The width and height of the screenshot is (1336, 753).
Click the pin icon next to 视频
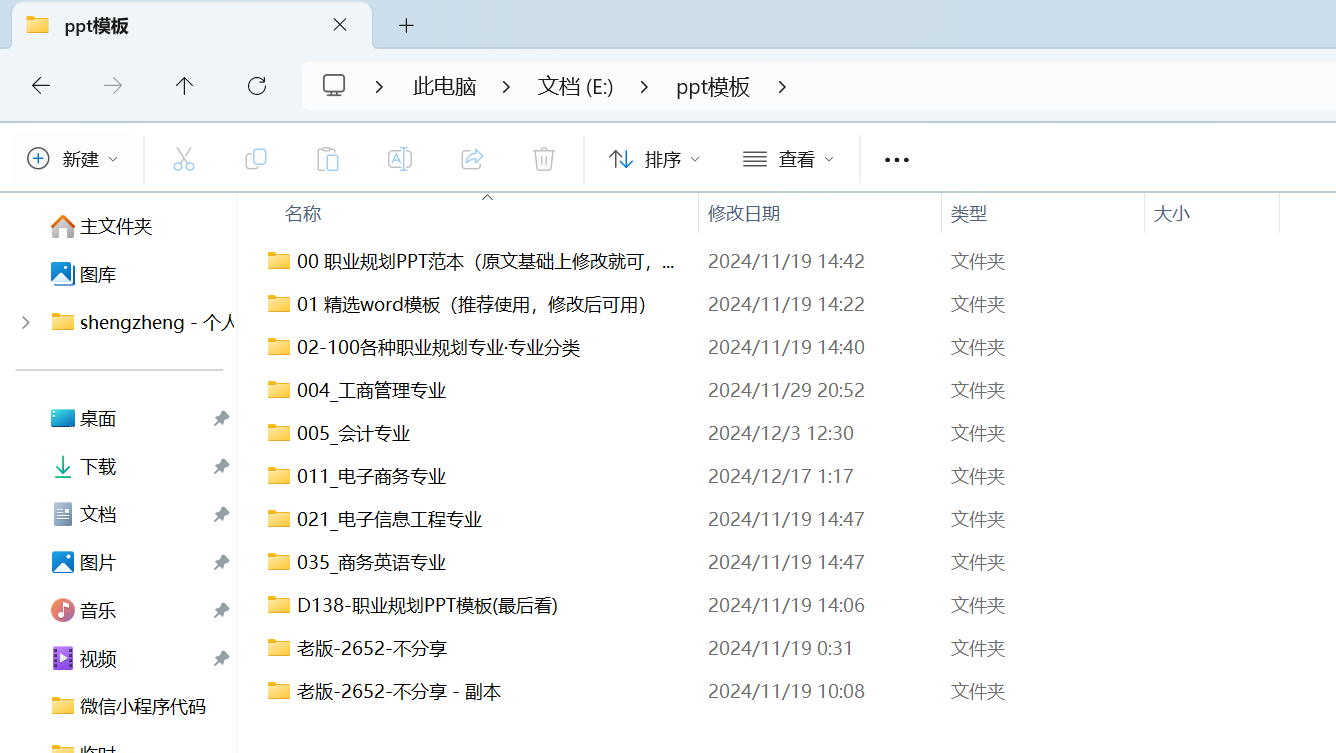click(221, 659)
